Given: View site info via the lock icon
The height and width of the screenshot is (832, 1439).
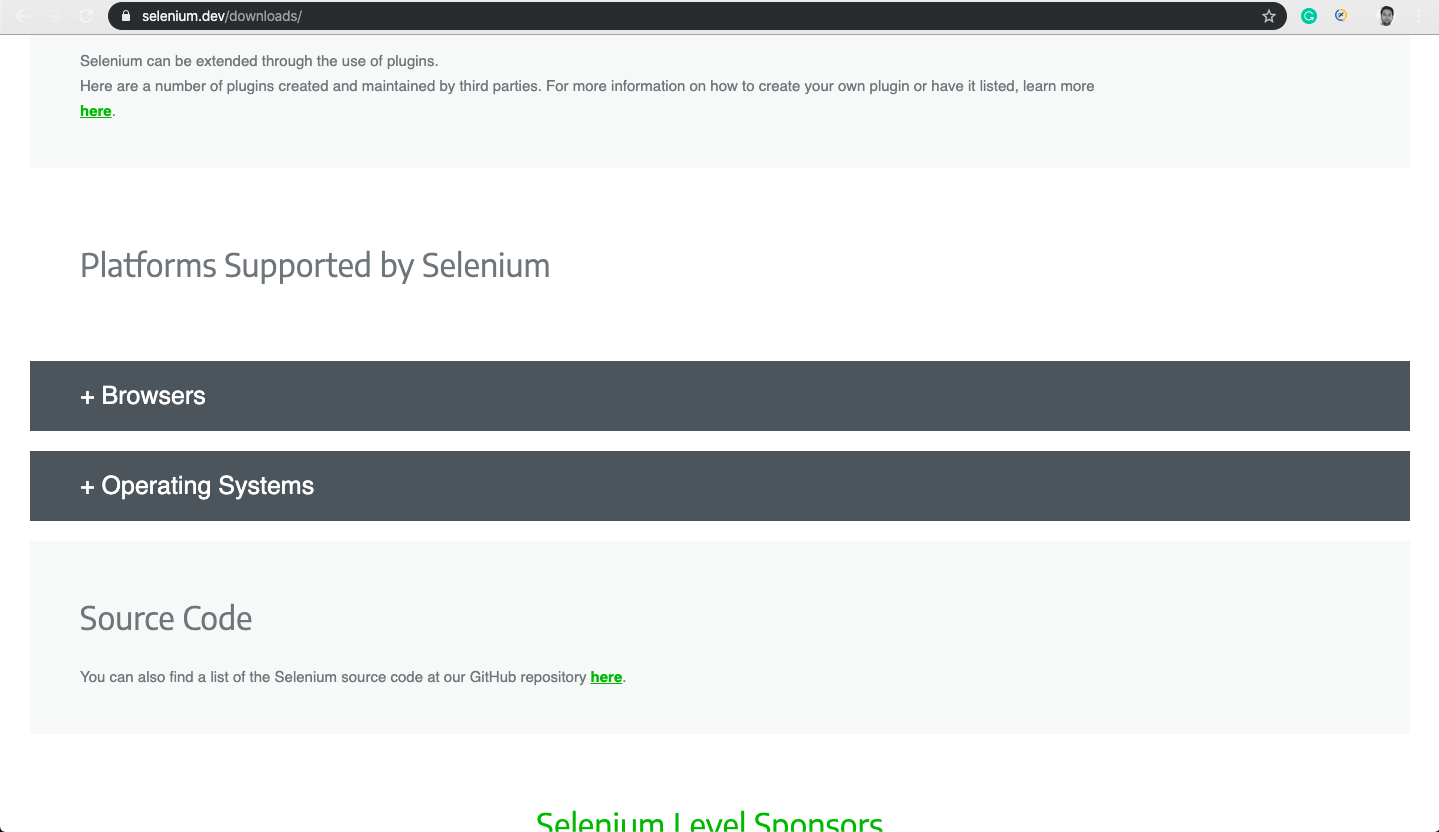Looking at the screenshot, I should coord(126,16).
